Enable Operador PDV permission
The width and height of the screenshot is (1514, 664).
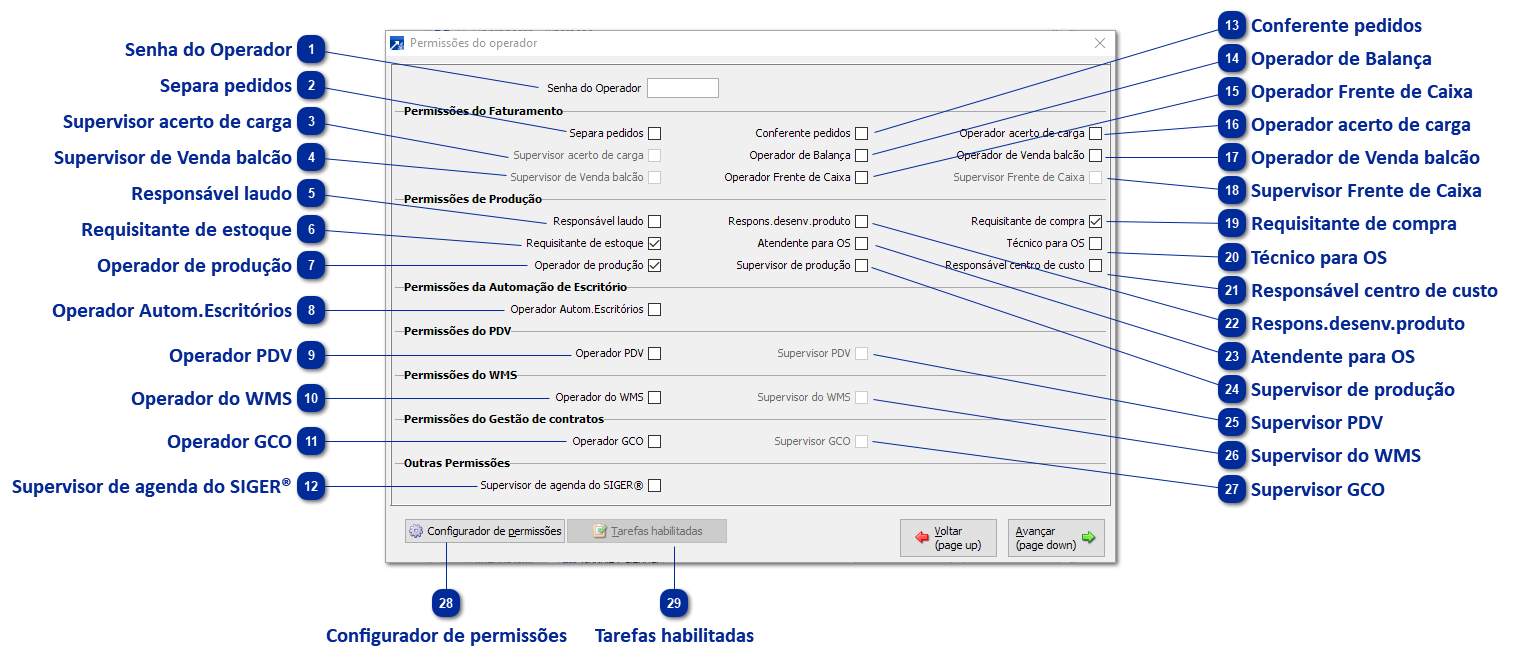655,353
